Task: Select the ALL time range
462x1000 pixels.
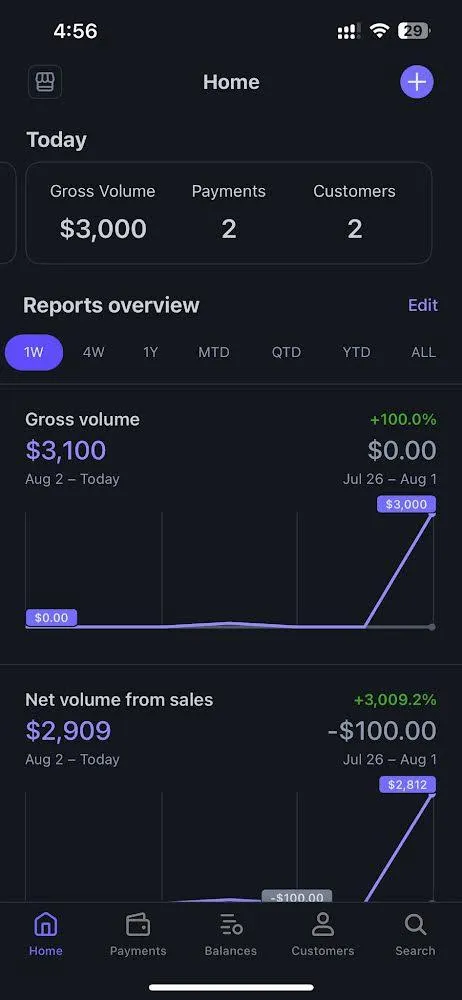Action: 424,352
